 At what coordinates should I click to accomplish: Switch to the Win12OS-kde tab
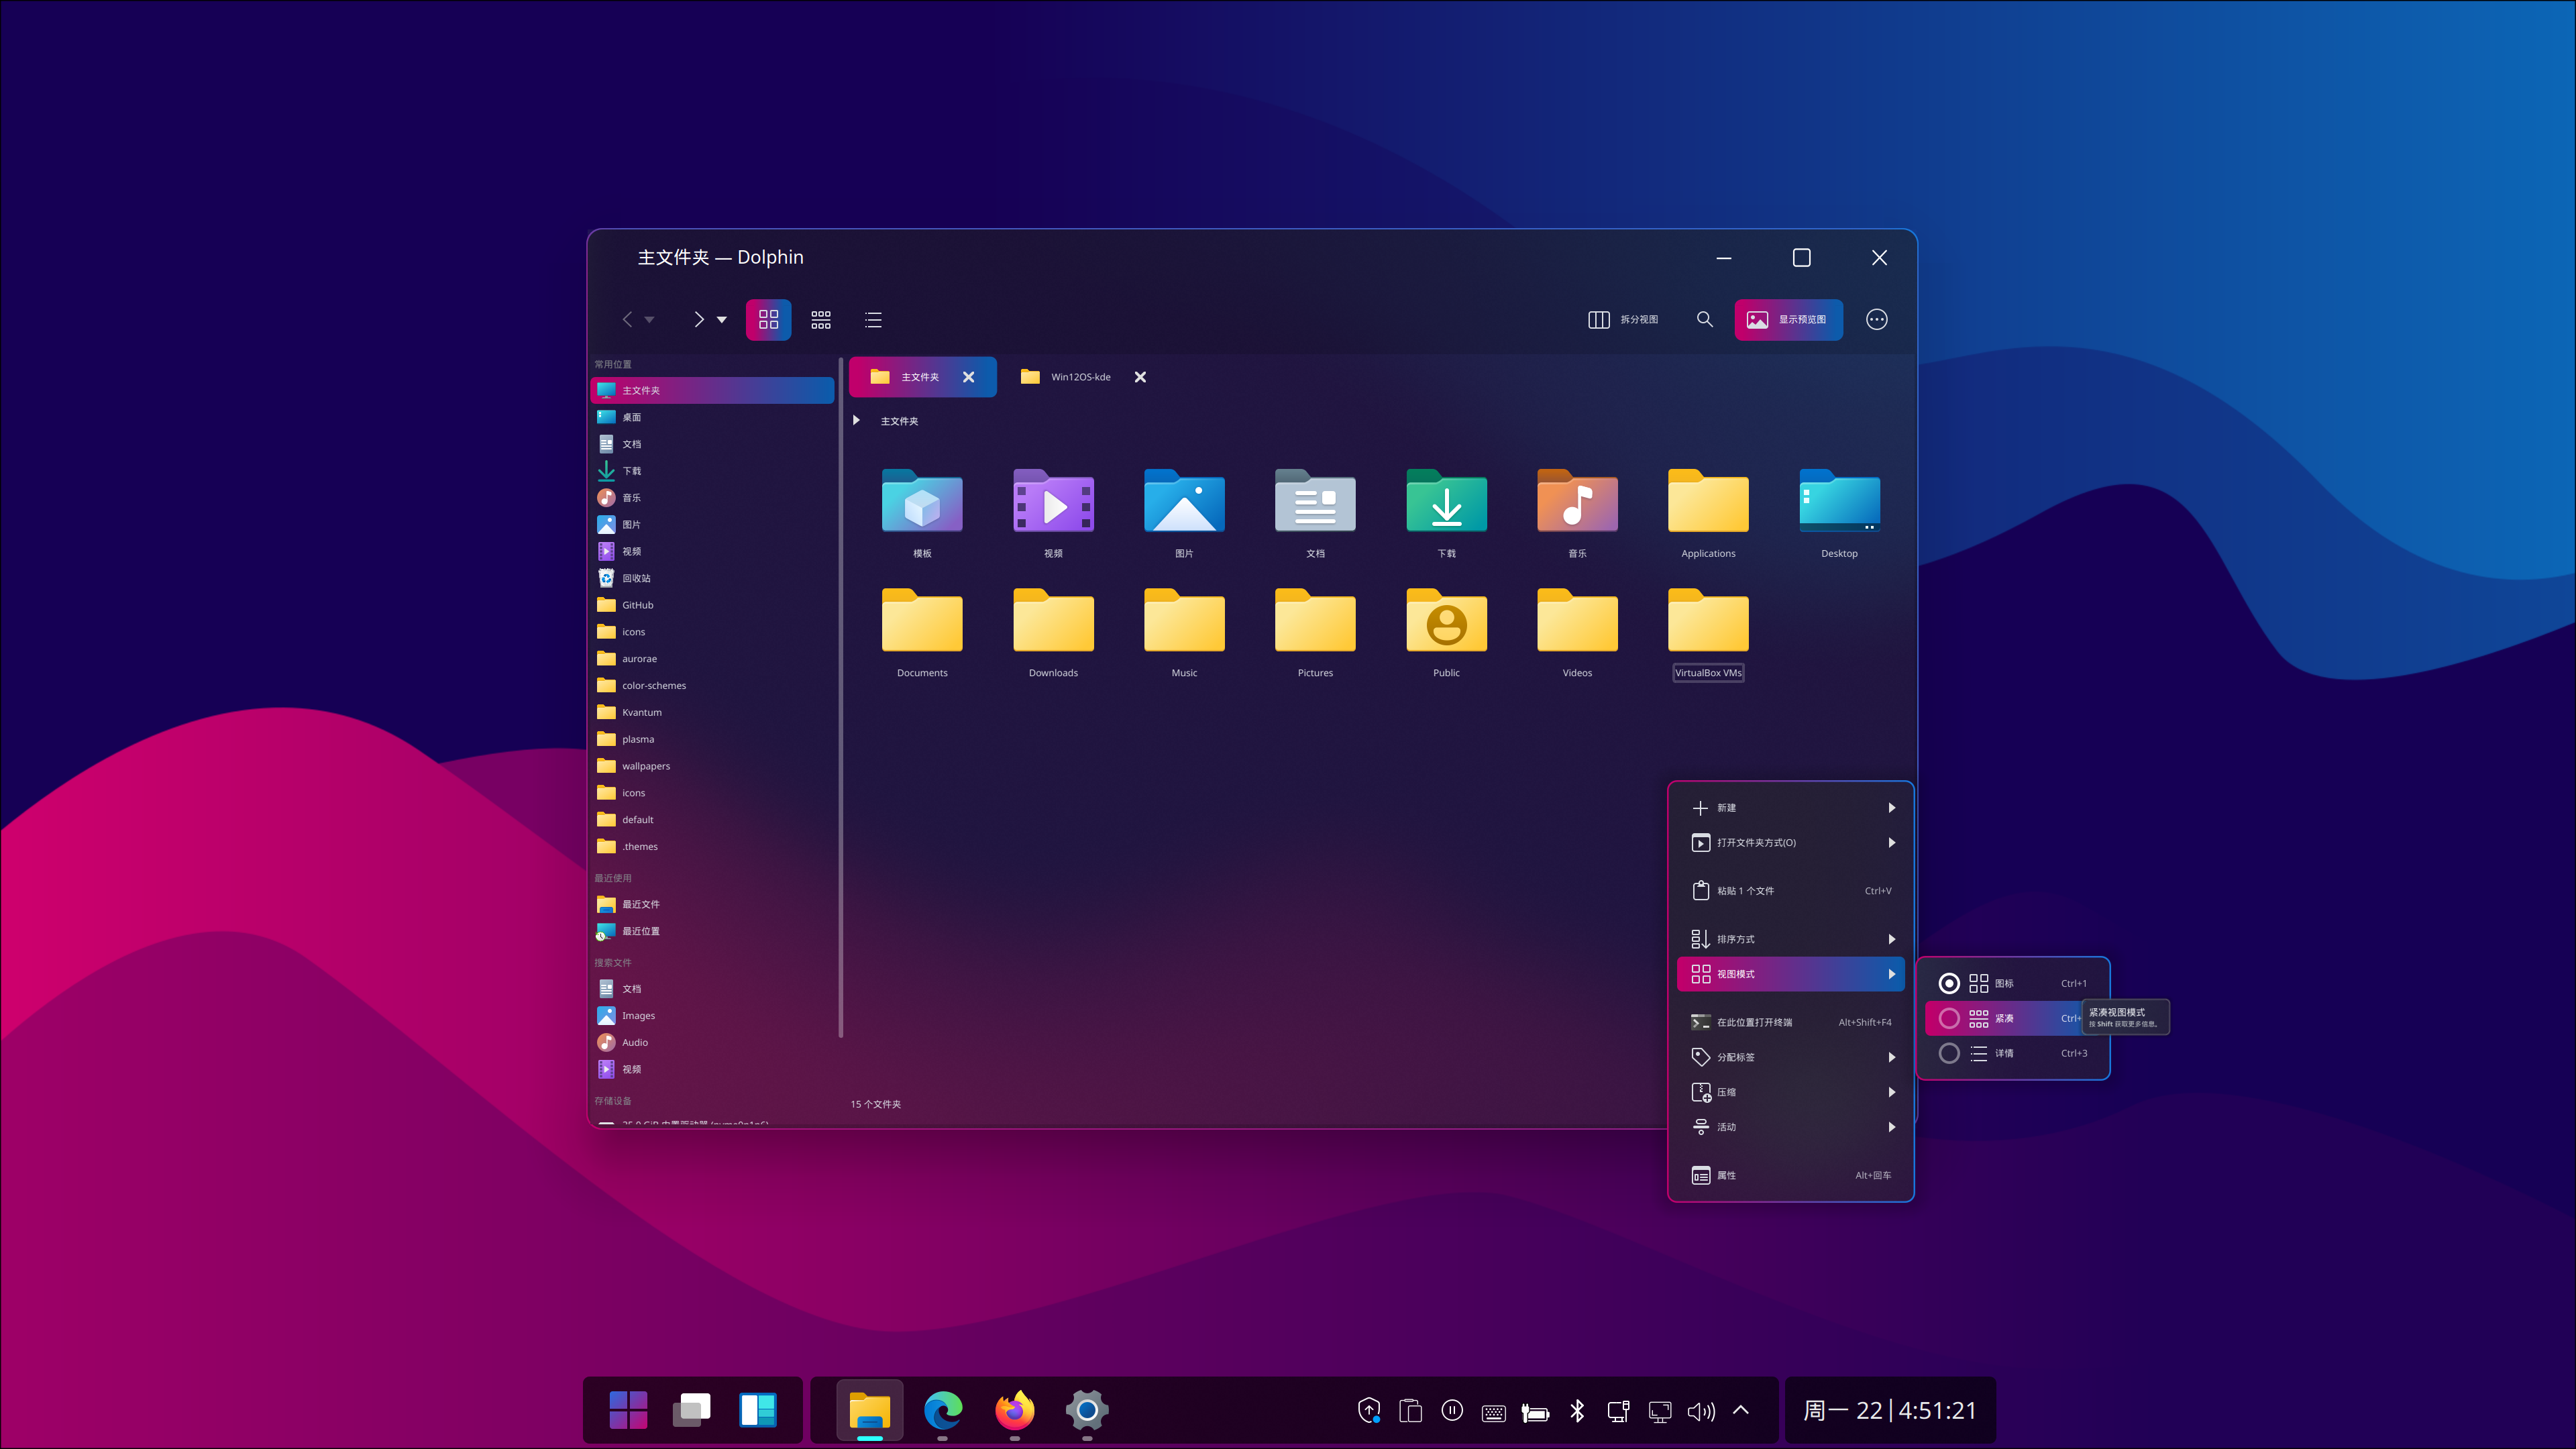1079,377
